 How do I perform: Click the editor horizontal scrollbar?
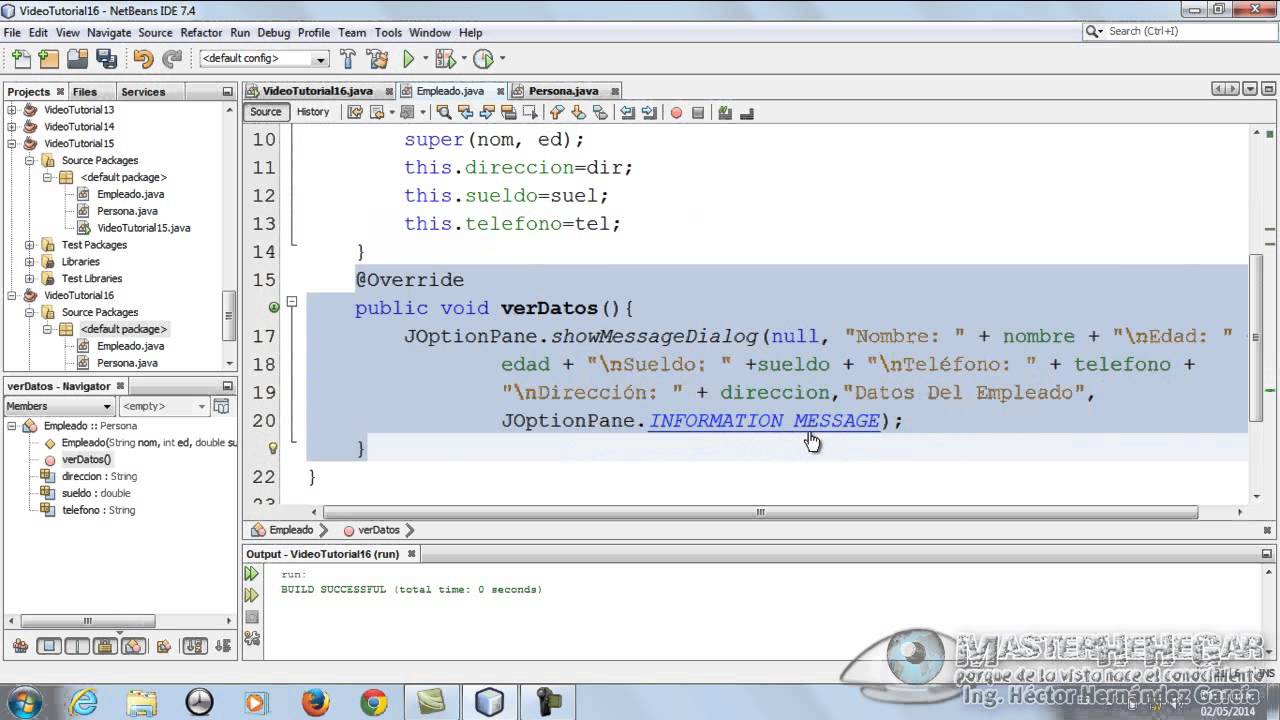pos(761,513)
